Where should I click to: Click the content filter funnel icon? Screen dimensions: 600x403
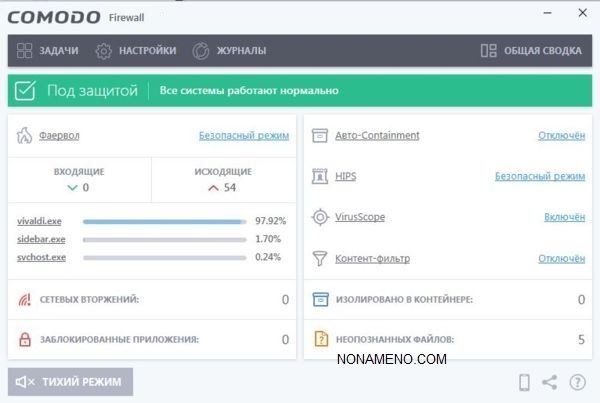[320, 258]
